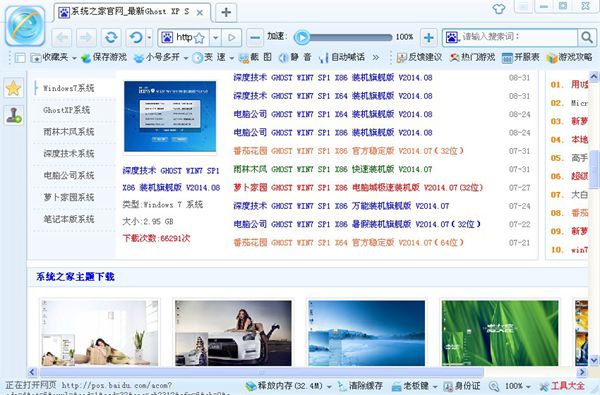Open 开服表 toolbar item
Screen dimensions: 600x395
pyautogui.click(x=520, y=57)
